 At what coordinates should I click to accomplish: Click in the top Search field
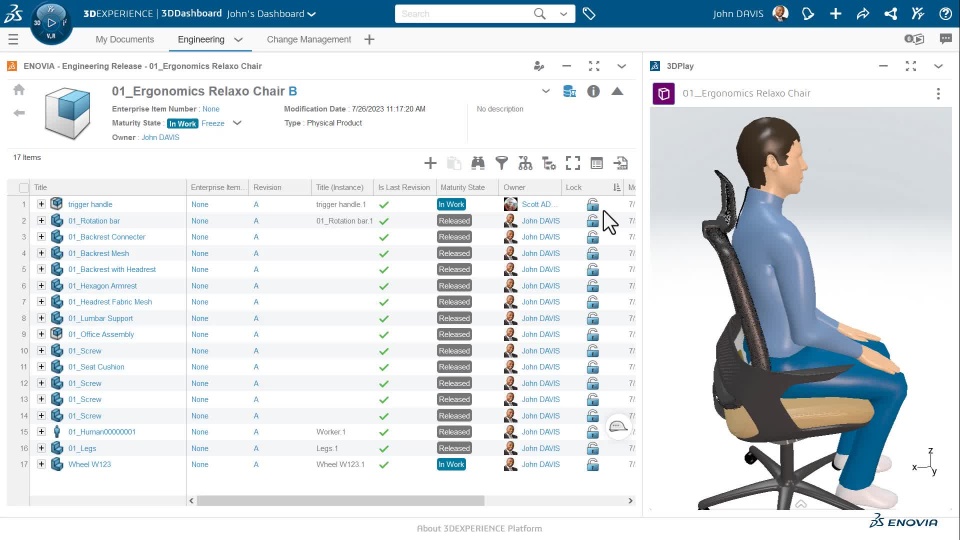click(465, 13)
